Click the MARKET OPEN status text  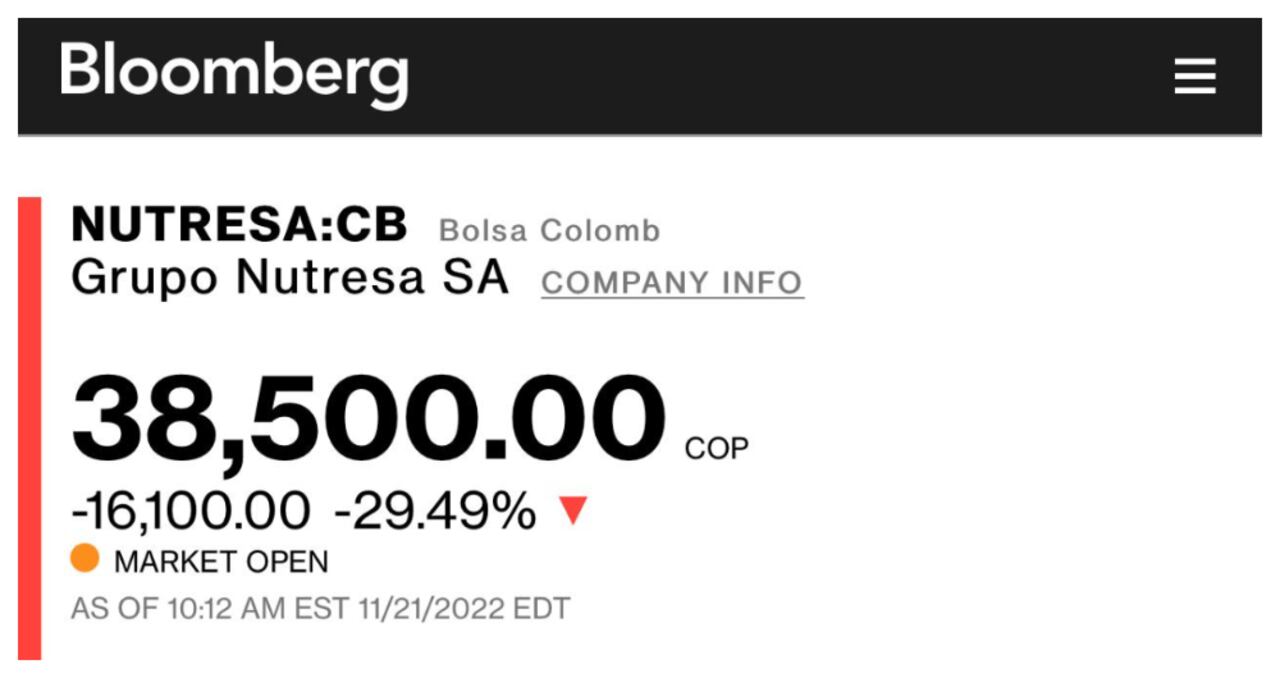(x=221, y=562)
